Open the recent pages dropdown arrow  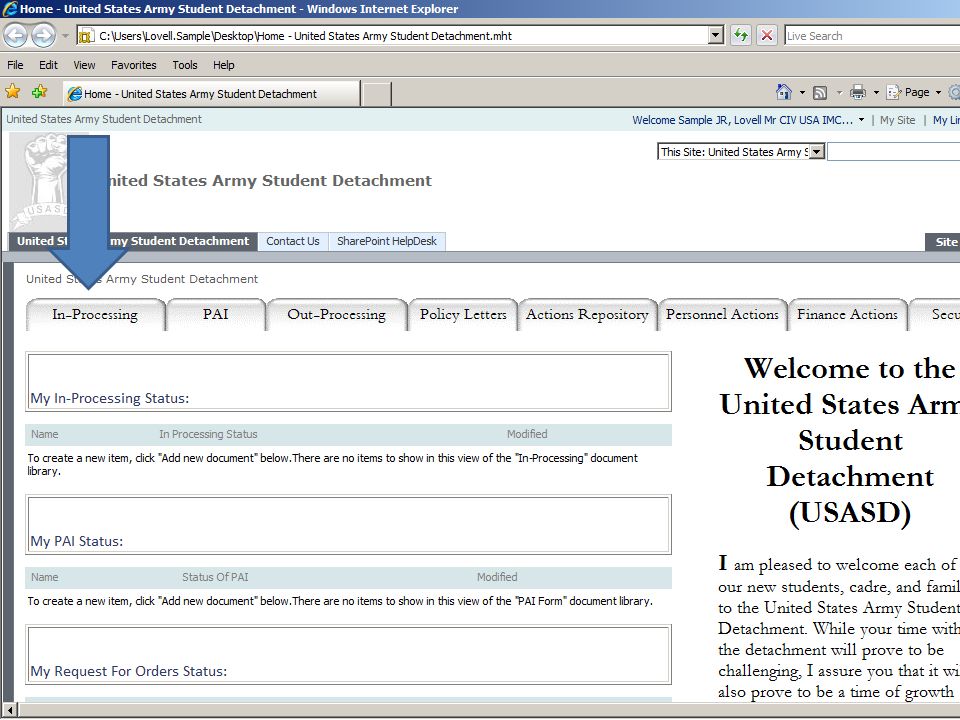pyautogui.click(x=65, y=36)
